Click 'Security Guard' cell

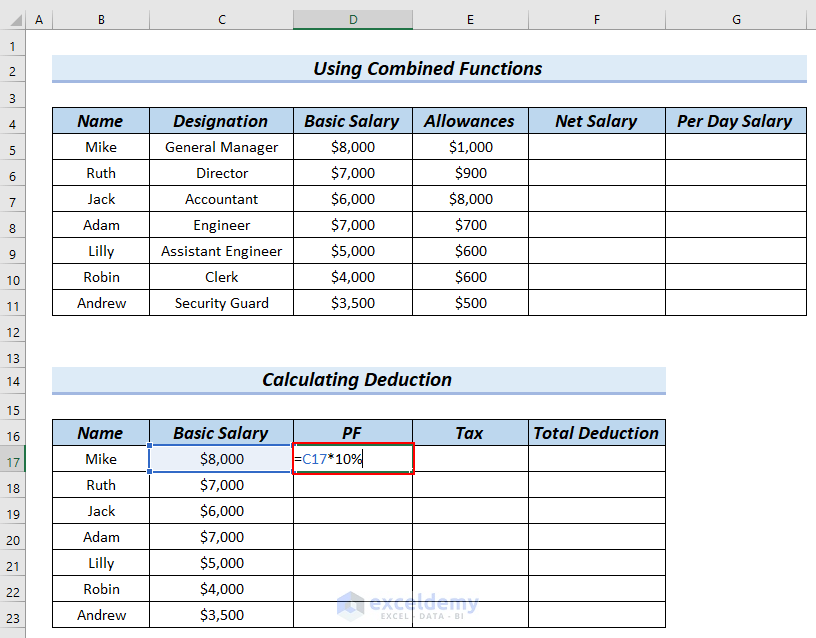pyautogui.click(x=221, y=303)
